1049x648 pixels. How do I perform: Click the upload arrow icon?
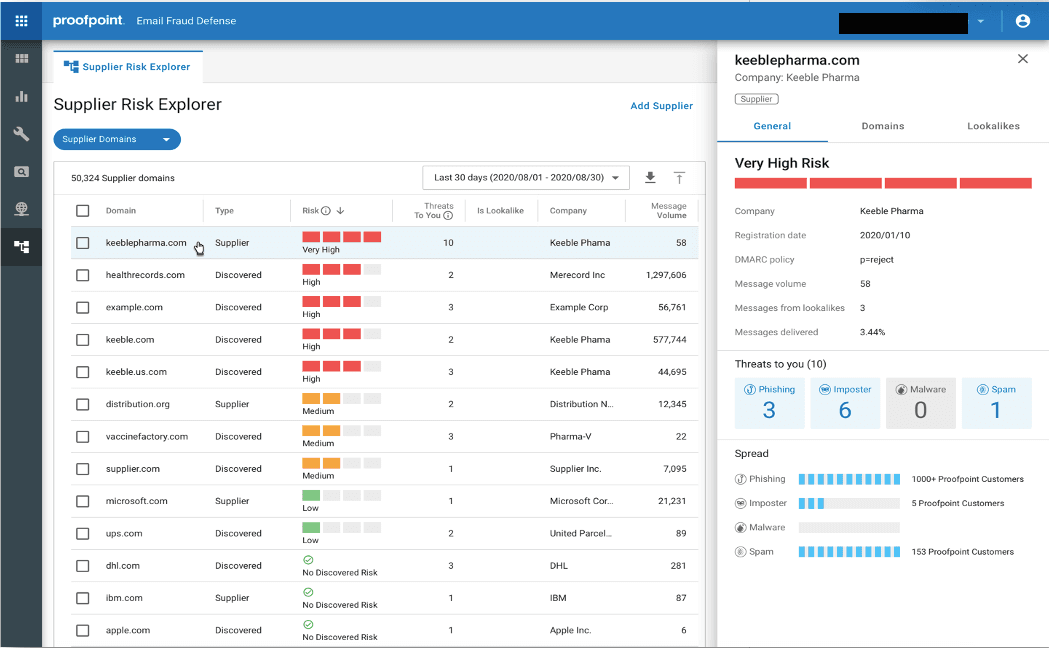[679, 178]
